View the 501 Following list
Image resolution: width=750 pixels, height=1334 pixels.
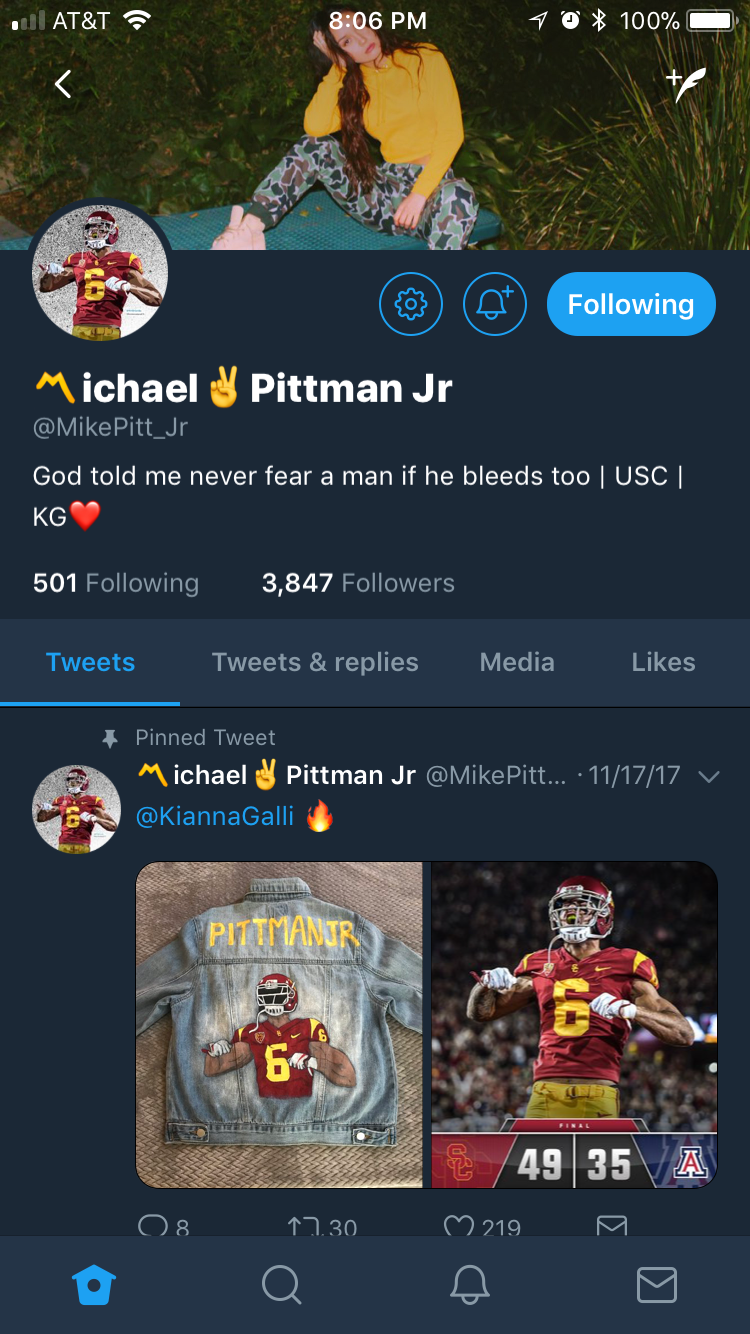[116, 583]
